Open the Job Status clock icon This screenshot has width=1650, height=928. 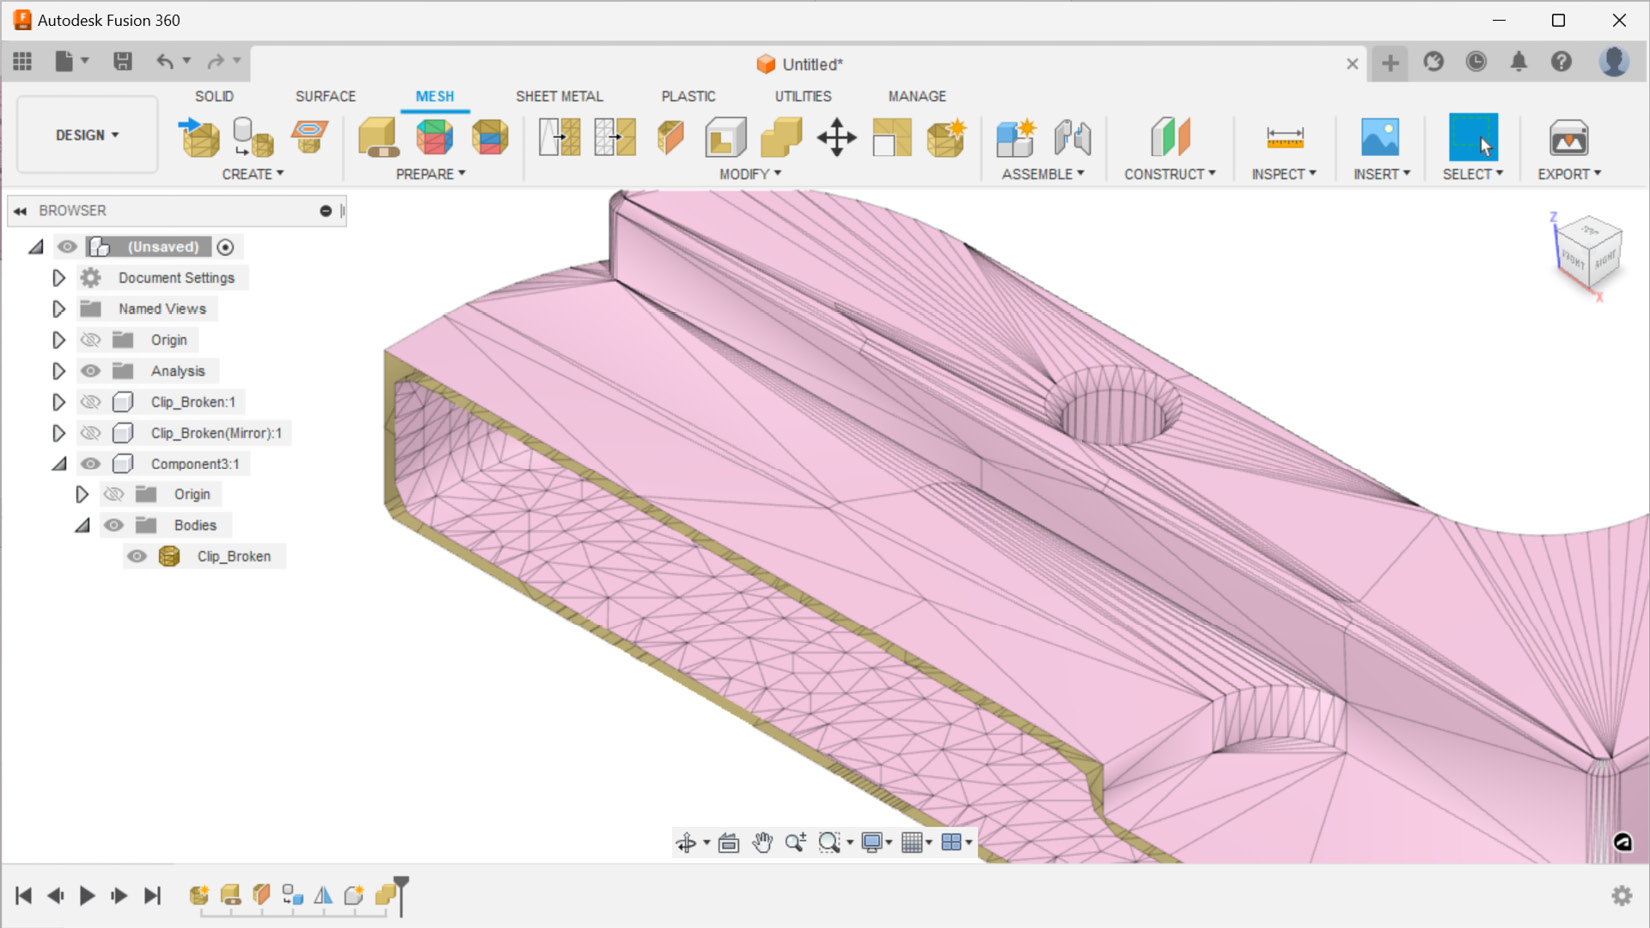click(1476, 62)
